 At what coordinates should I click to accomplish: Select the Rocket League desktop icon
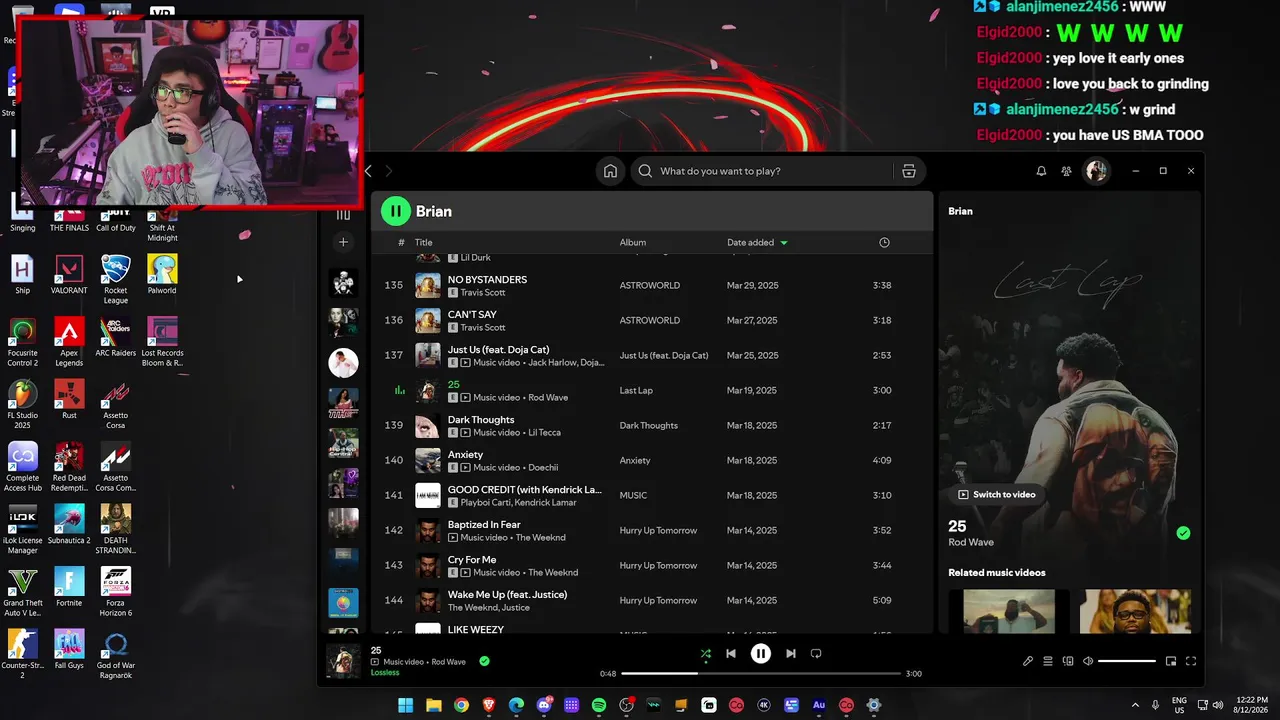pyautogui.click(x=116, y=278)
